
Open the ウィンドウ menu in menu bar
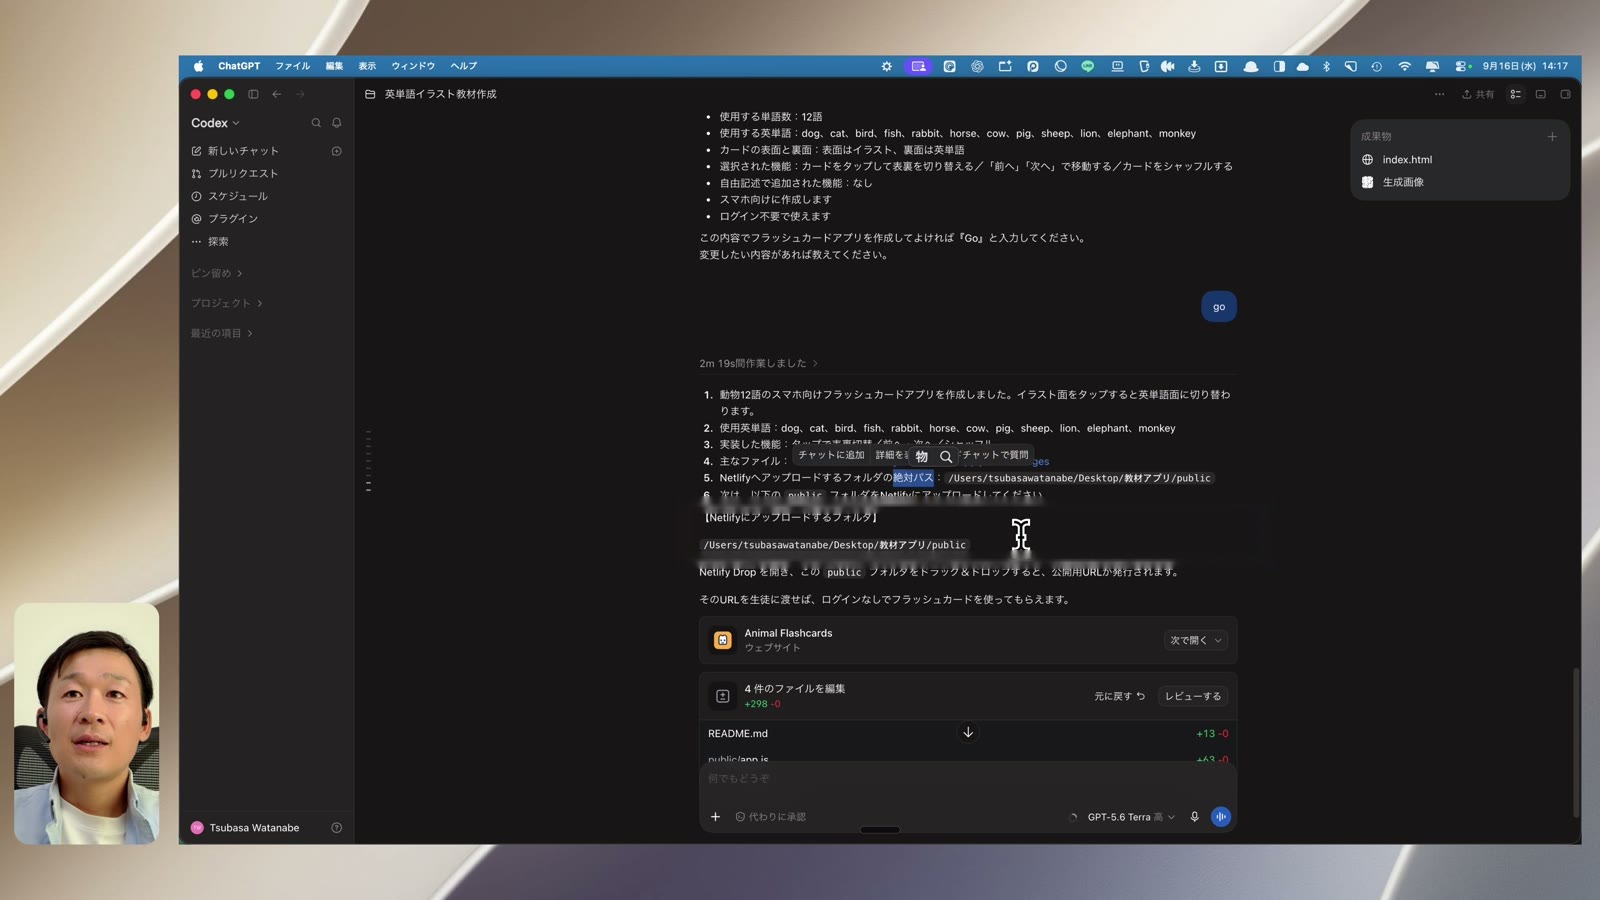point(413,66)
